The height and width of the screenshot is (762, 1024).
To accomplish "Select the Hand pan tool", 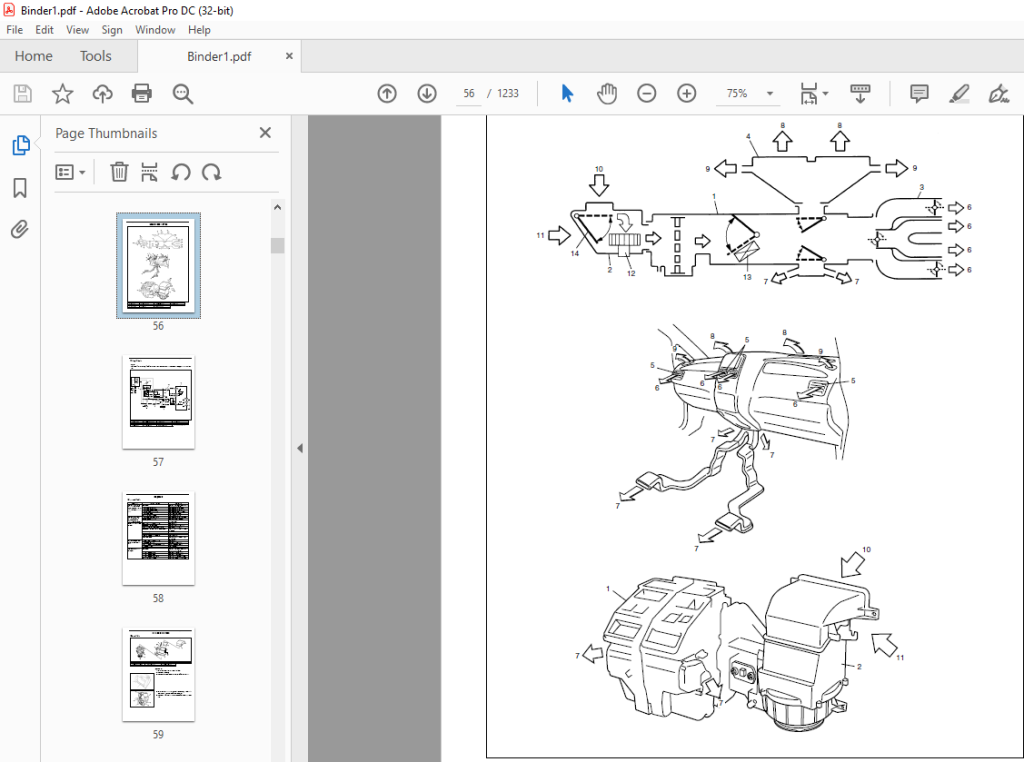I will click(607, 93).
